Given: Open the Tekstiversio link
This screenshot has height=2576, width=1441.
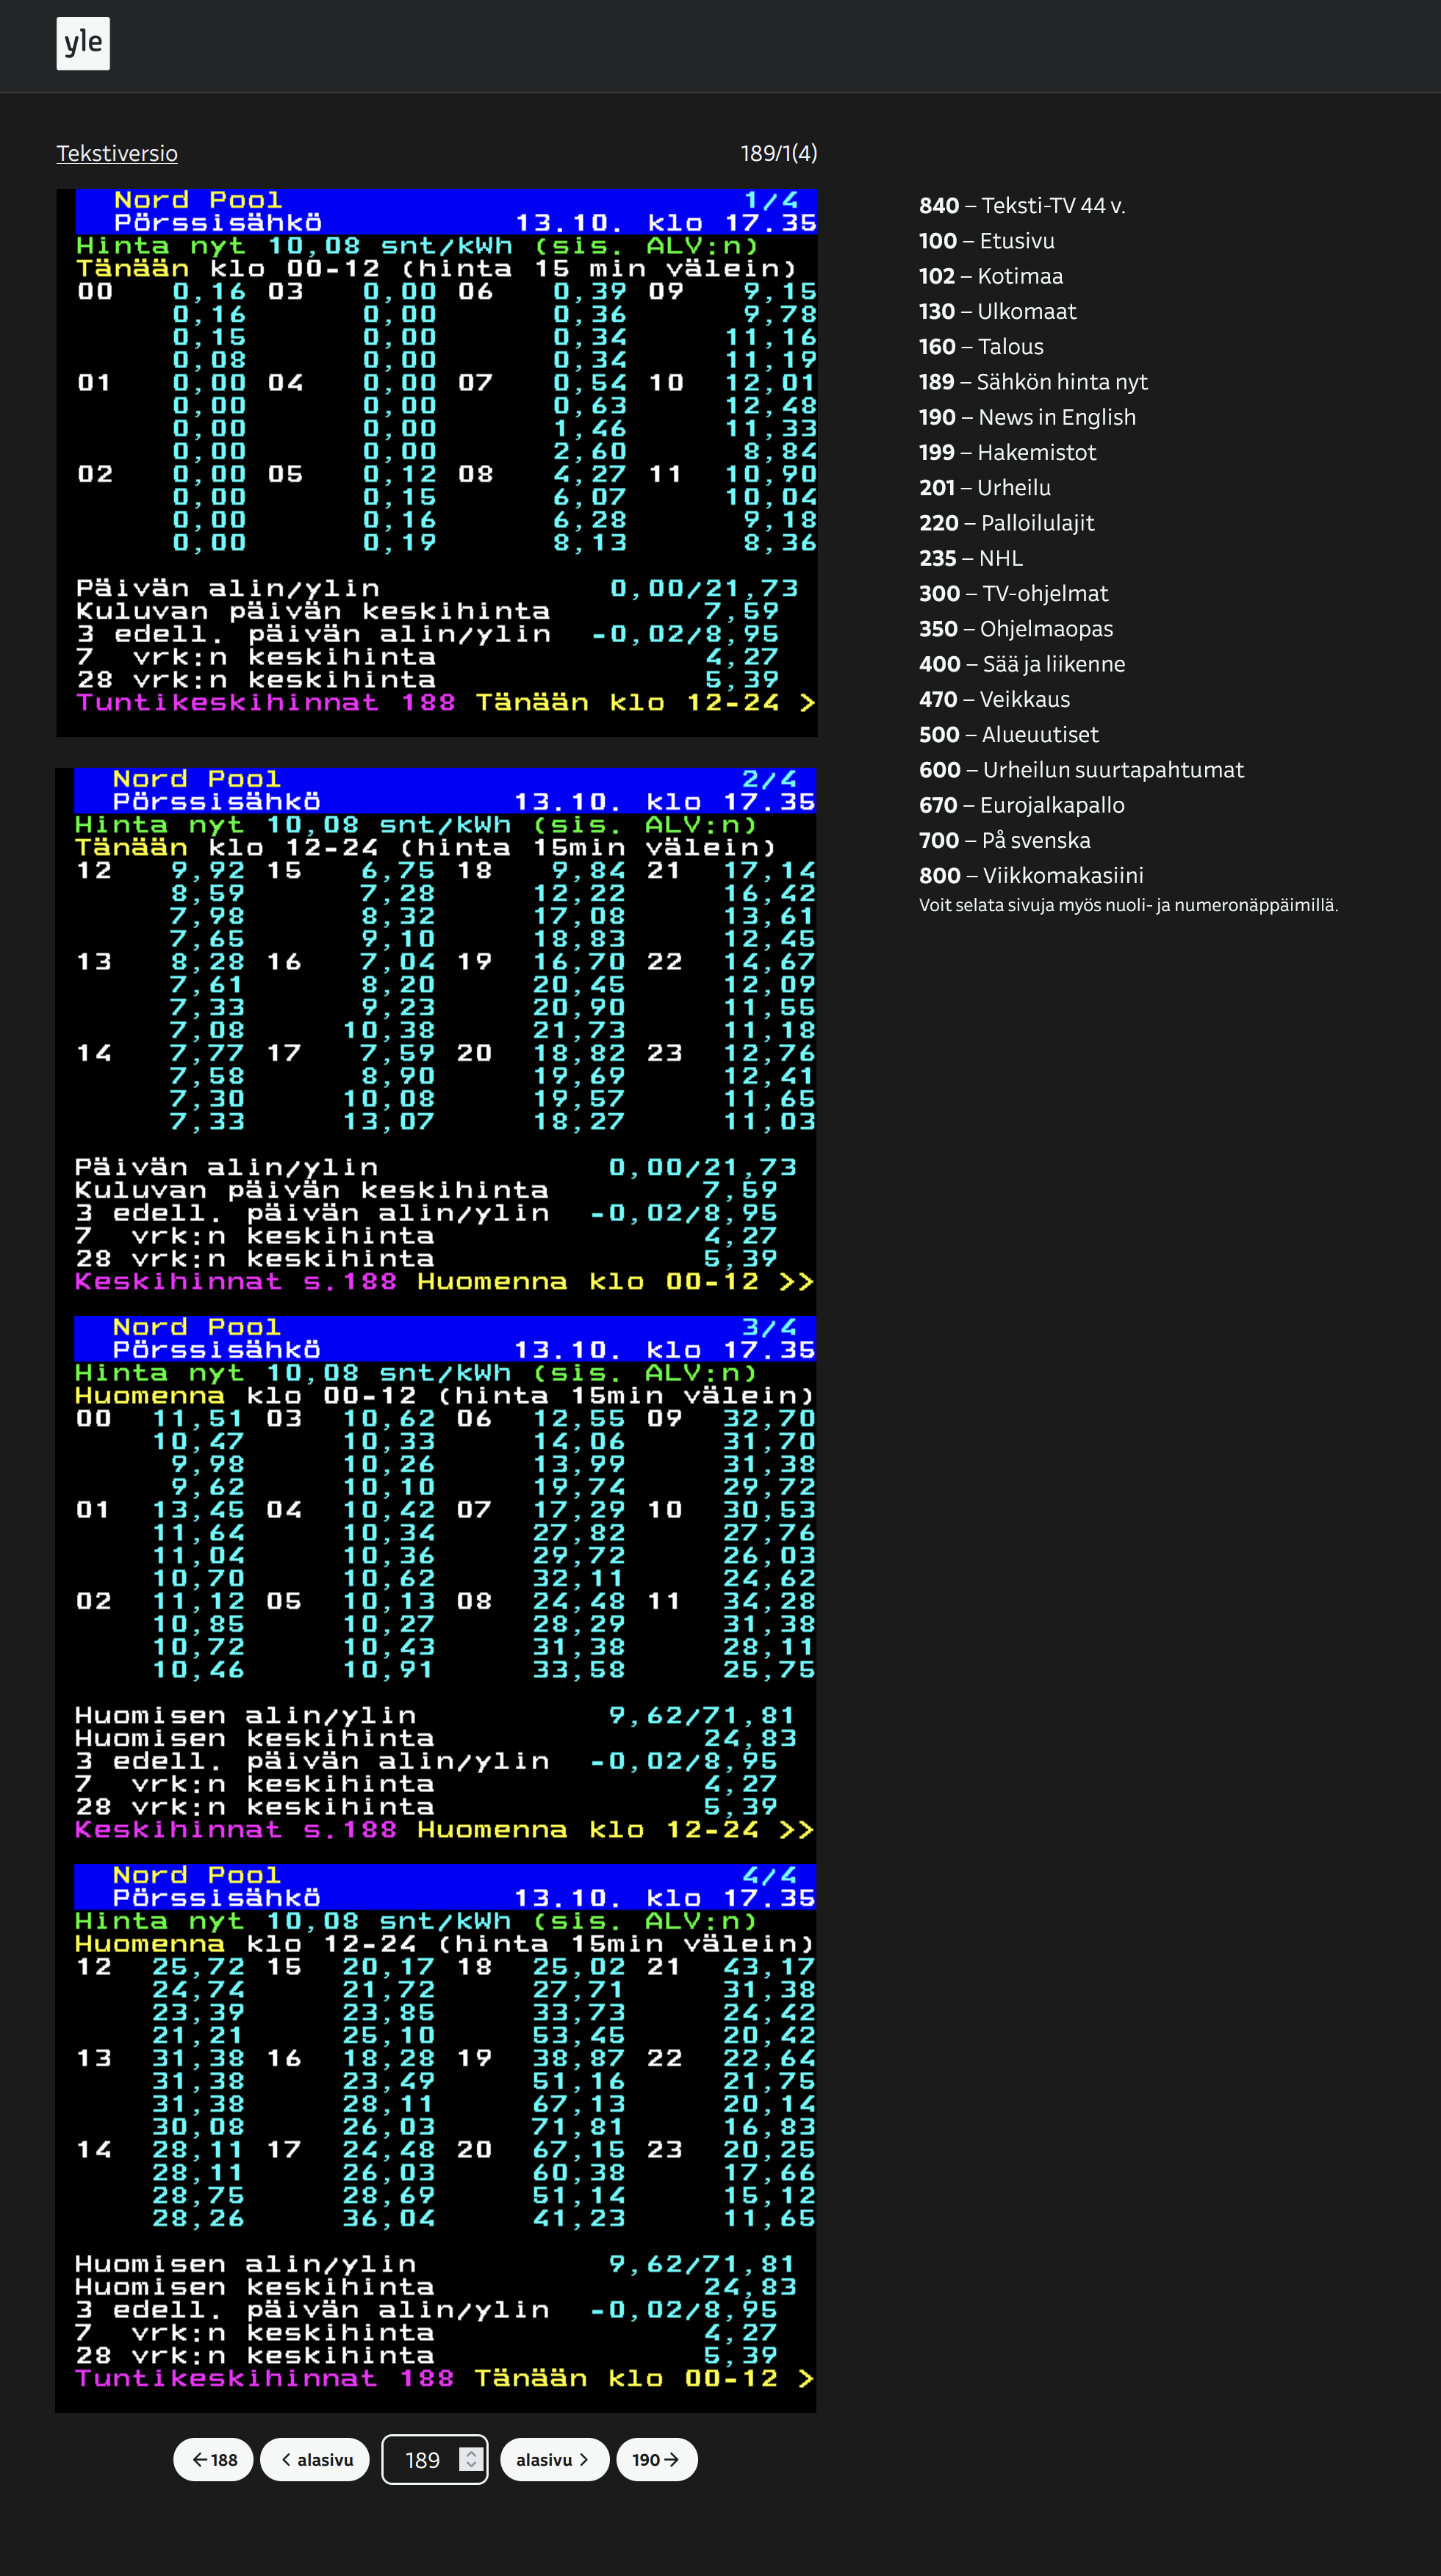Looking at the screenshot, I should pos(117,154).
